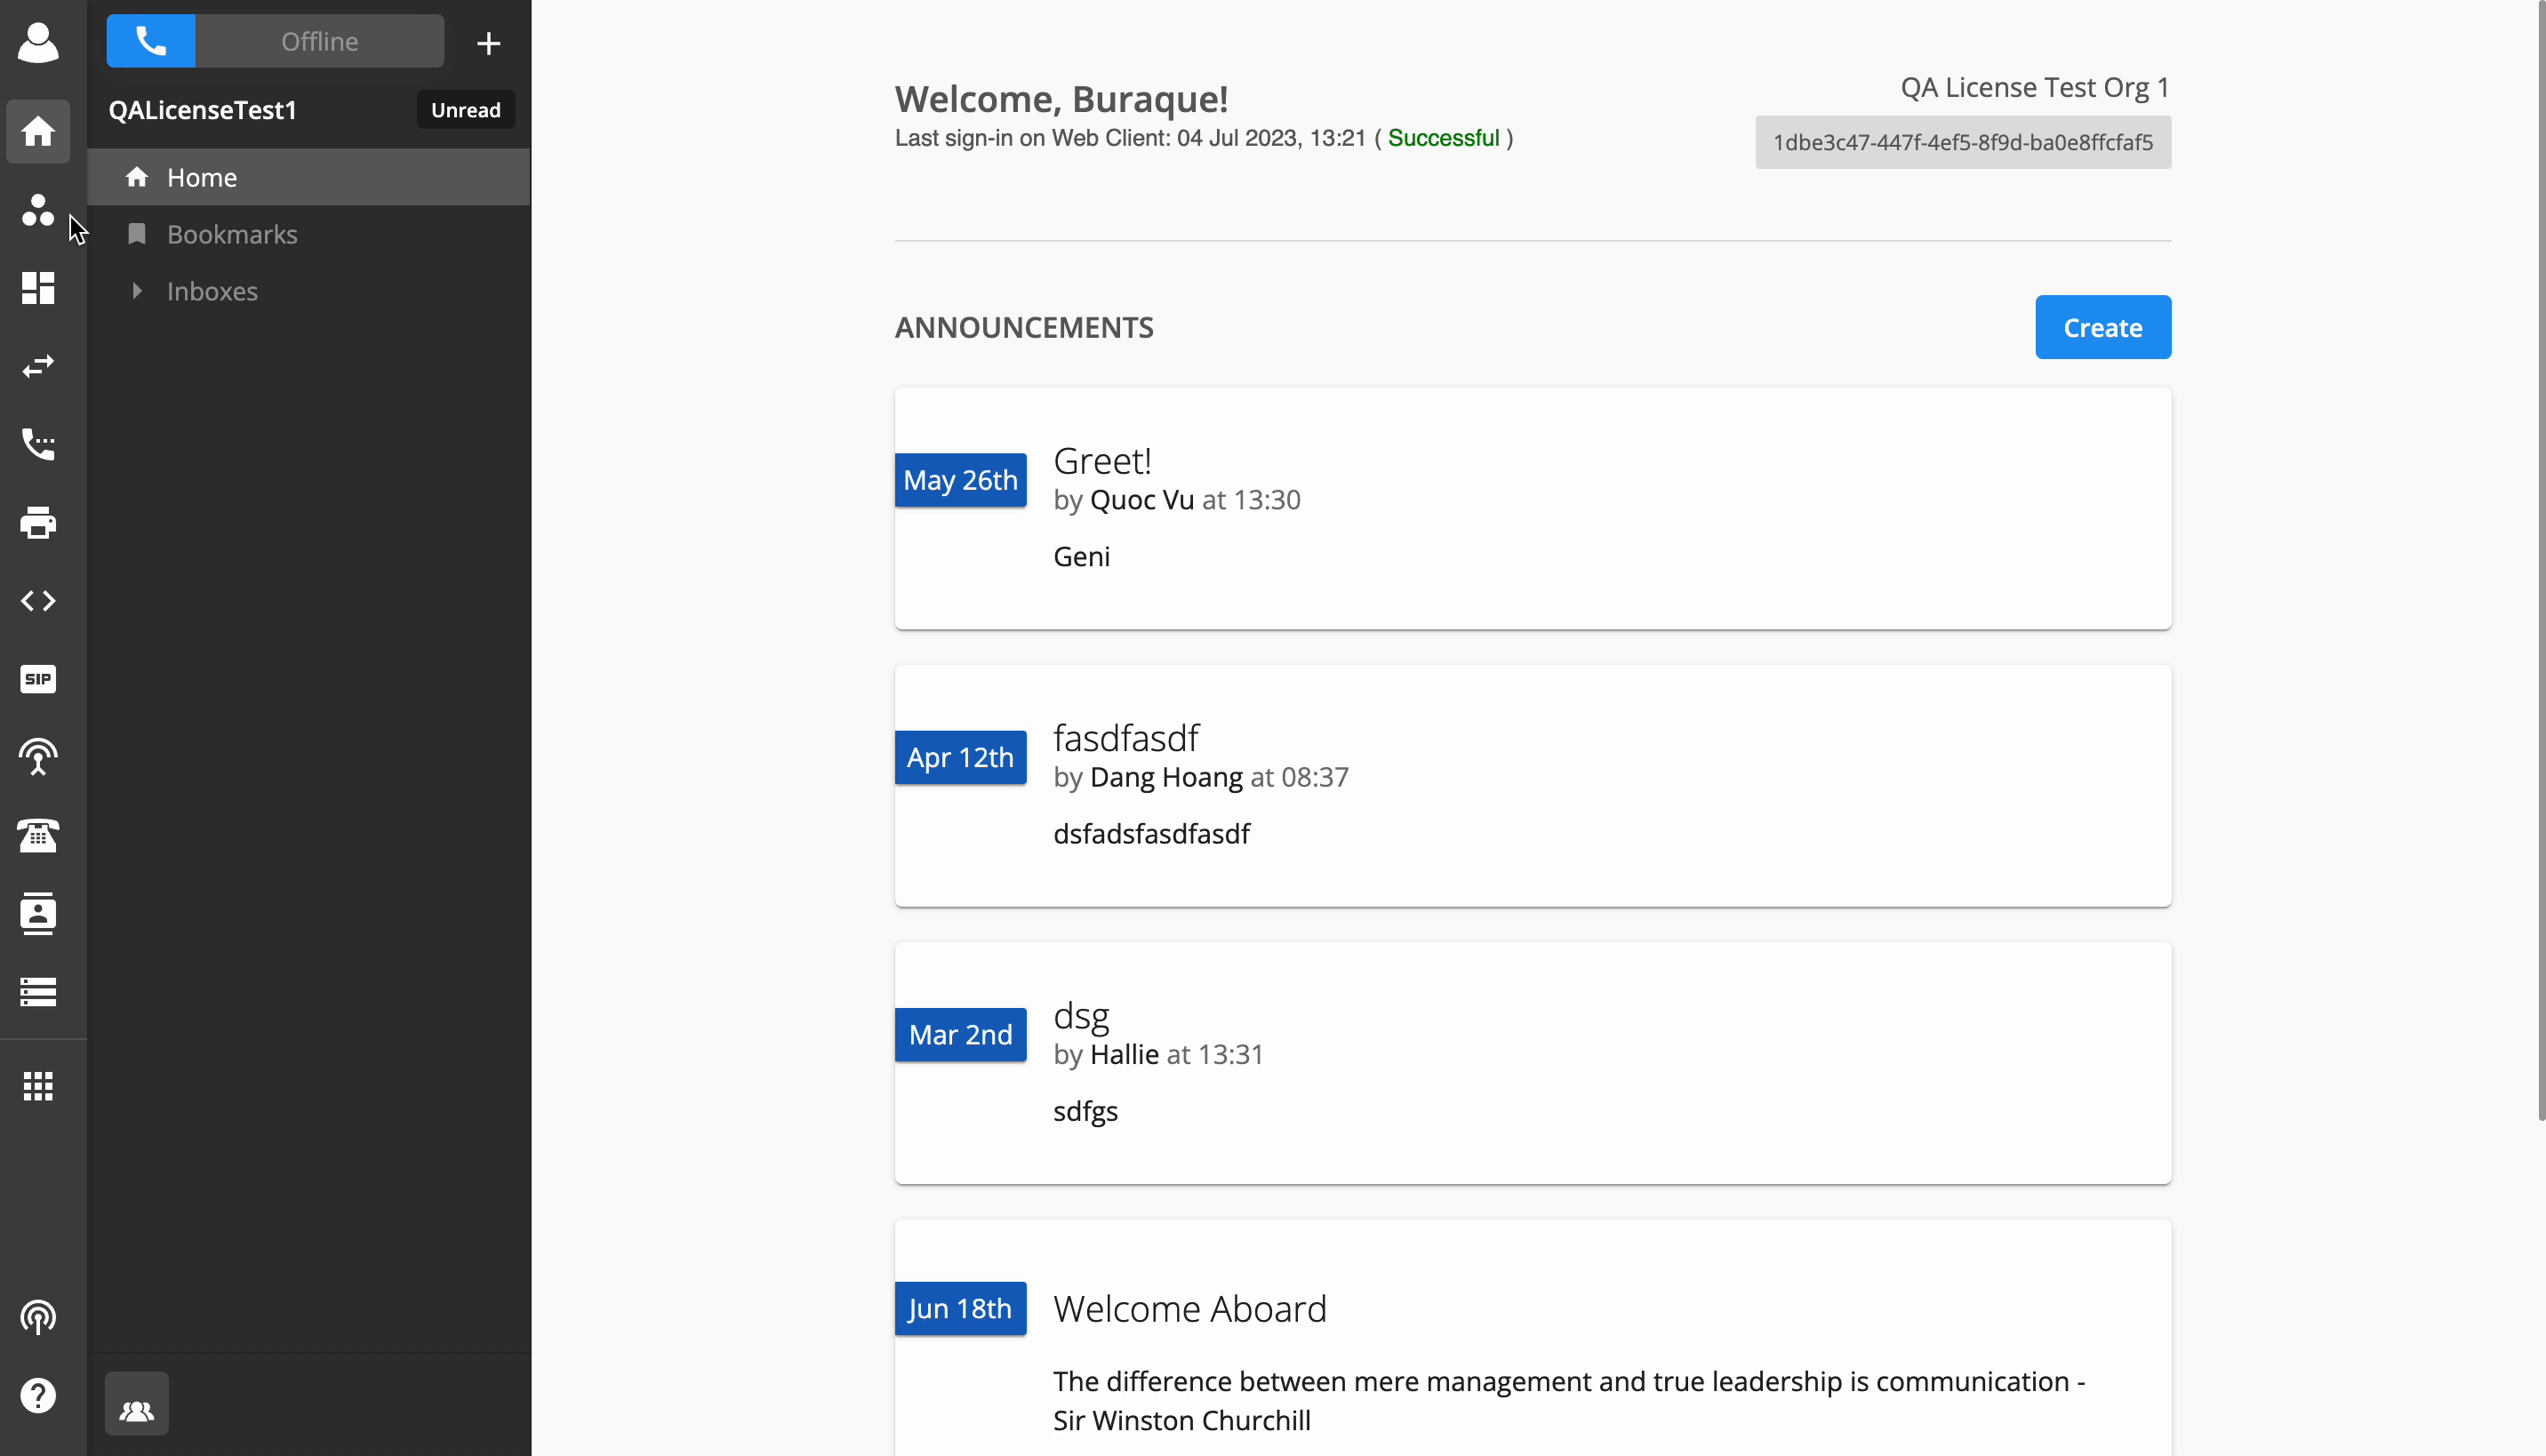Screen dimensions: 2546x1456
Task: Click the dsfadsfasdfasdf body text
Action: point(1151,834)
